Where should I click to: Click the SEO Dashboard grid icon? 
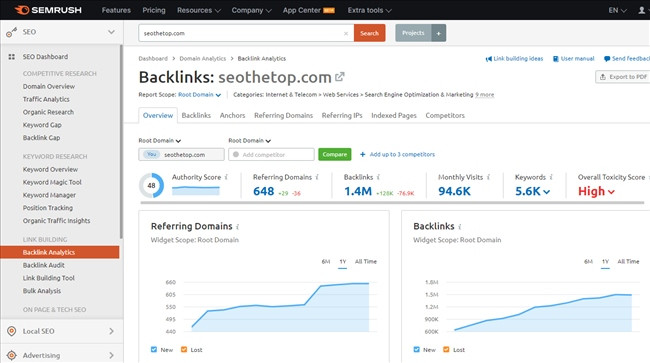[12, 57]
